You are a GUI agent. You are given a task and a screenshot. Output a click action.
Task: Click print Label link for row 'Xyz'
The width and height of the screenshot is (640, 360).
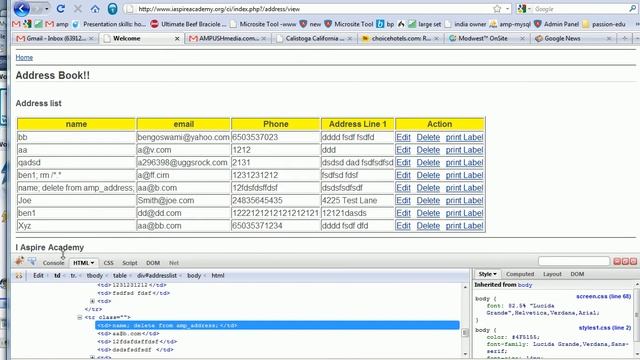464,226
